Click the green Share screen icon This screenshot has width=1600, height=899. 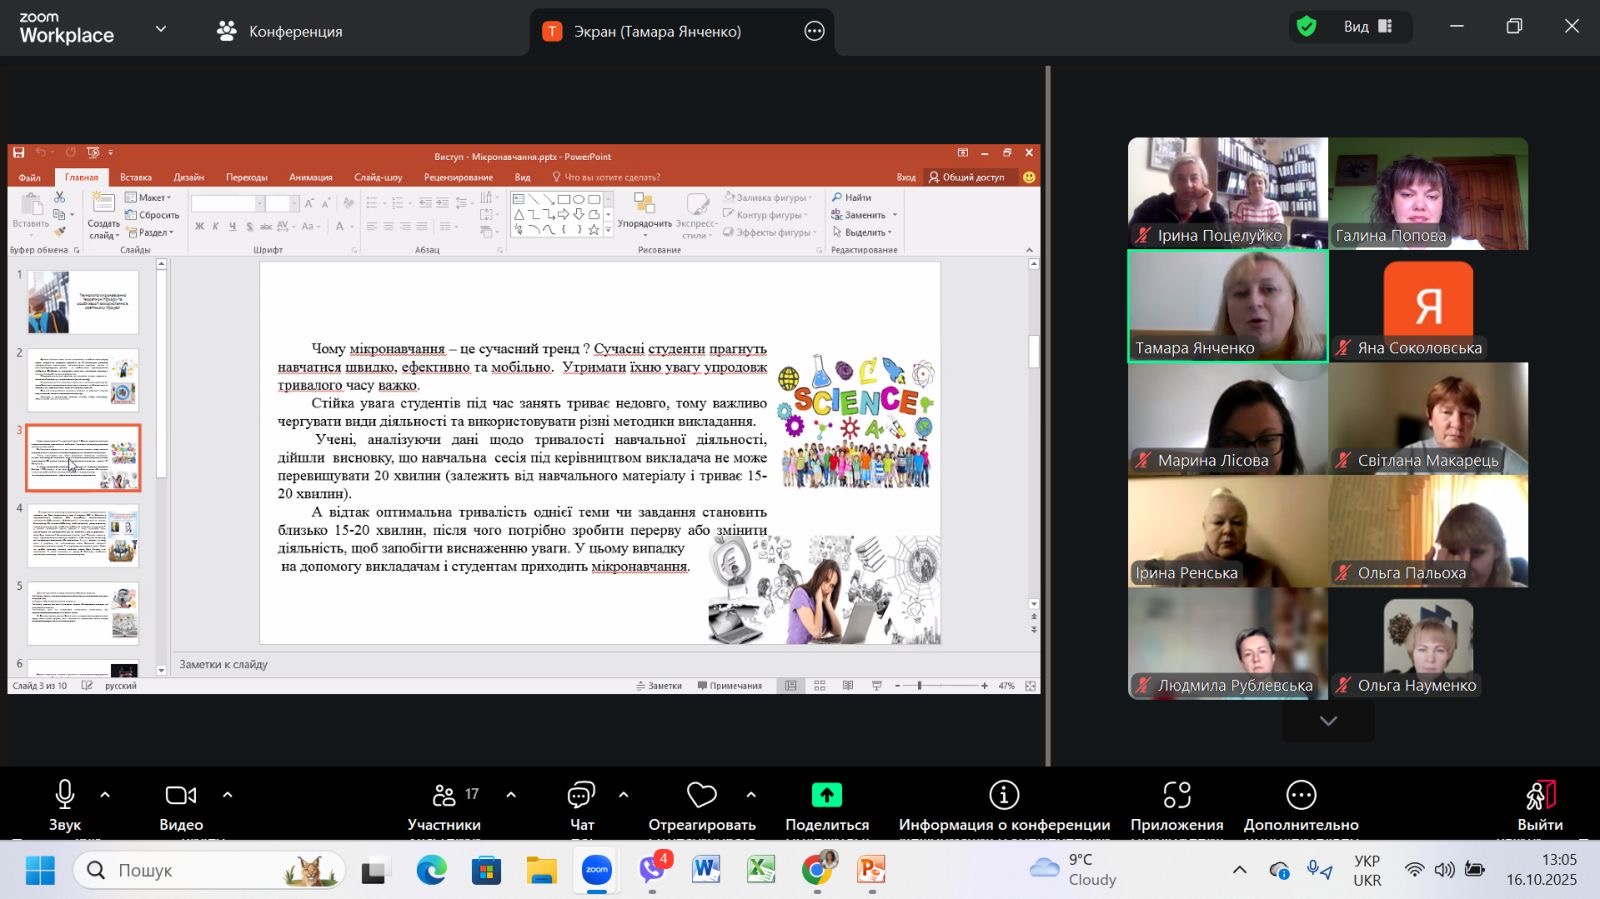coord(826,795)
